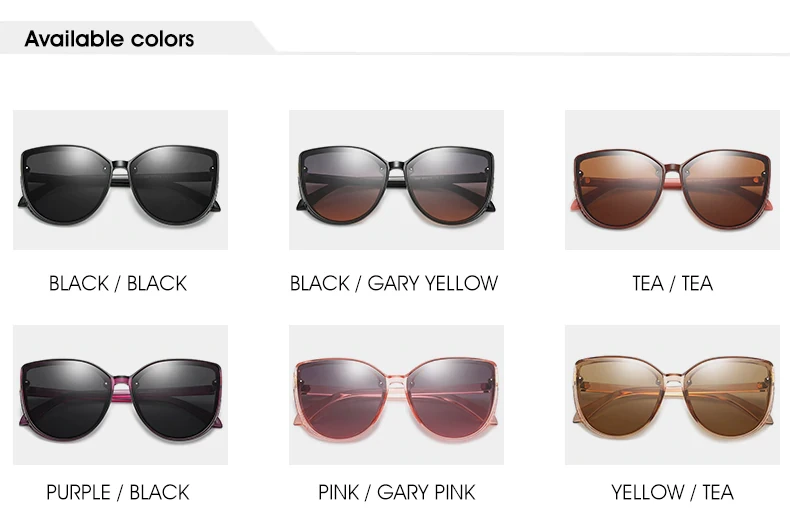
Task: Select the TEA / TEA text label
Action: [673, 284]
